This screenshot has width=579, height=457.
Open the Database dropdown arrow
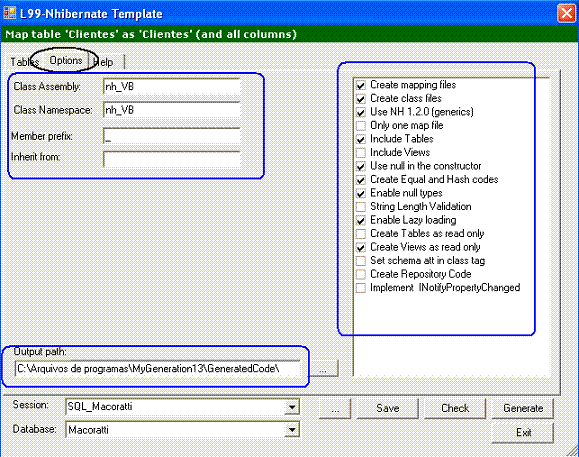292,430
